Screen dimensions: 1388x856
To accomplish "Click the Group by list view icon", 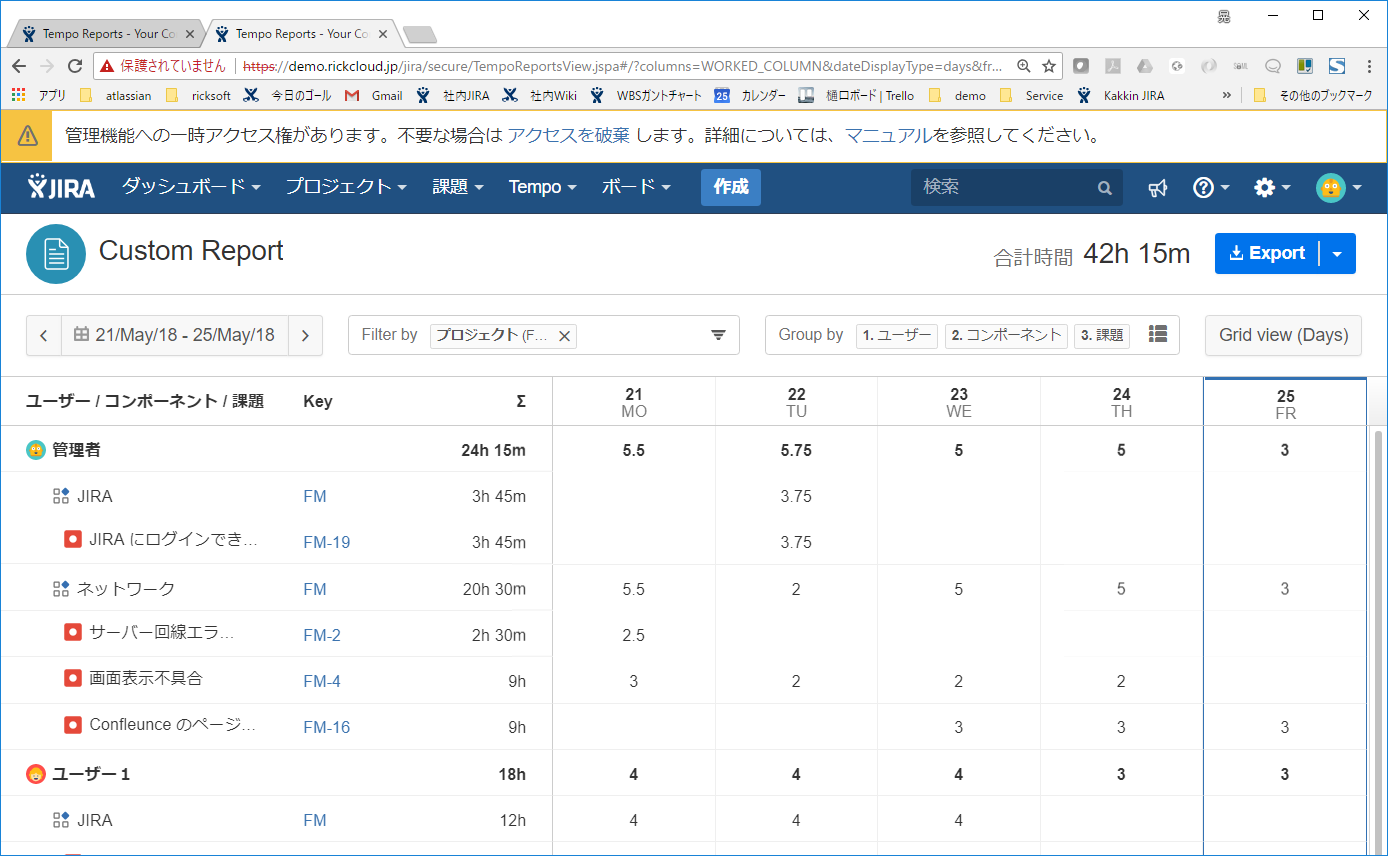I will (1158, 334).
